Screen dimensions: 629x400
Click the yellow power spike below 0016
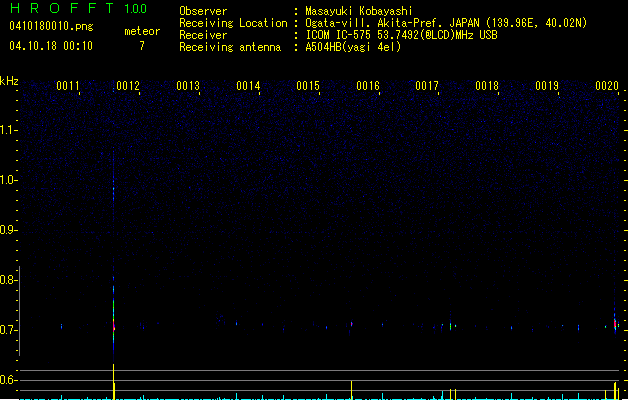351,390
